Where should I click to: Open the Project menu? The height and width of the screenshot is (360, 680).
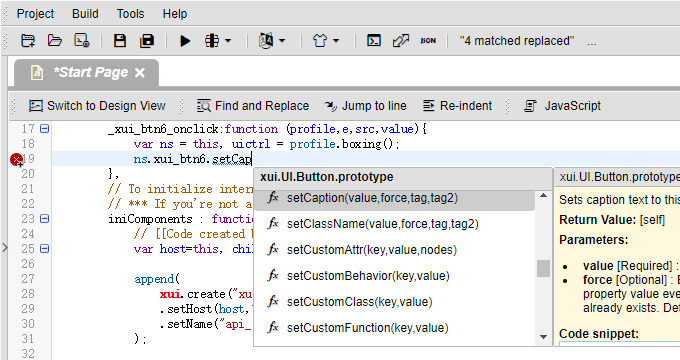click(35, 14)
